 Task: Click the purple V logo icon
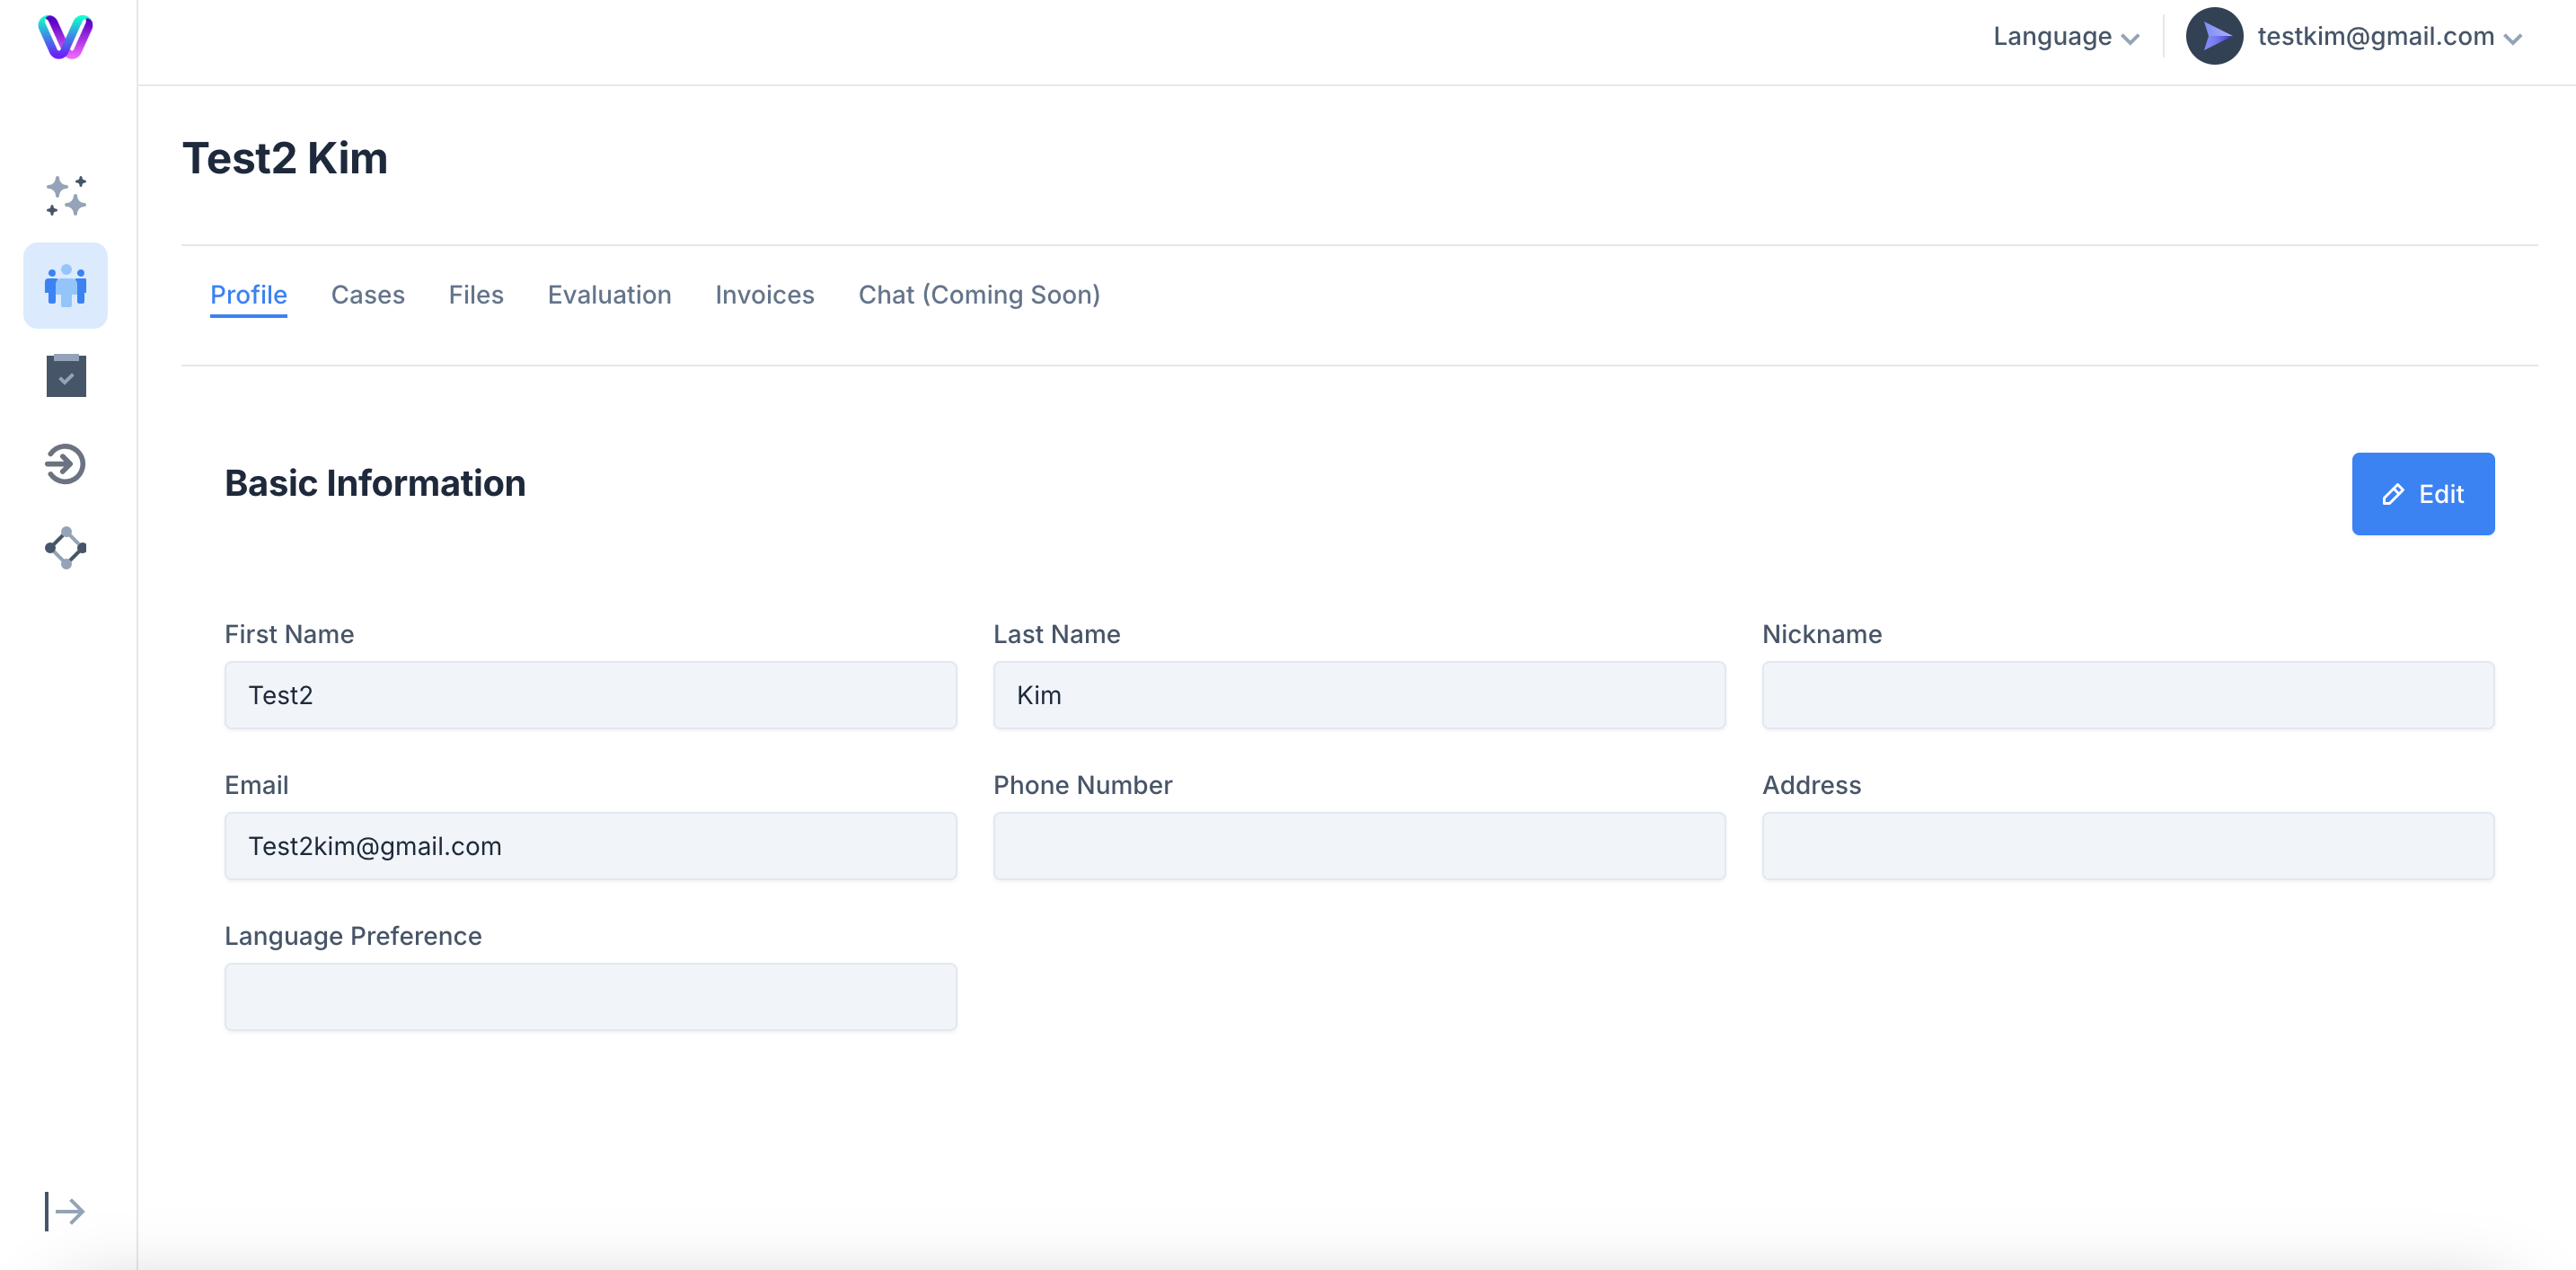[x=66, y=37]
